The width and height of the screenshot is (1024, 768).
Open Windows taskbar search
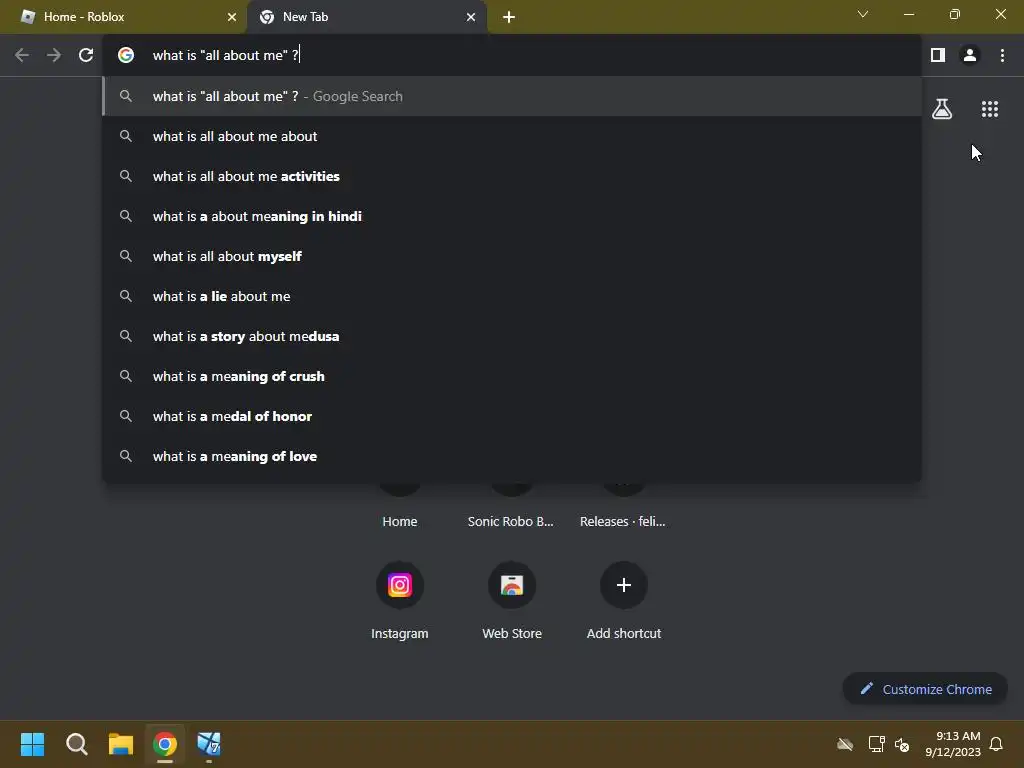(x=76, y=744)
